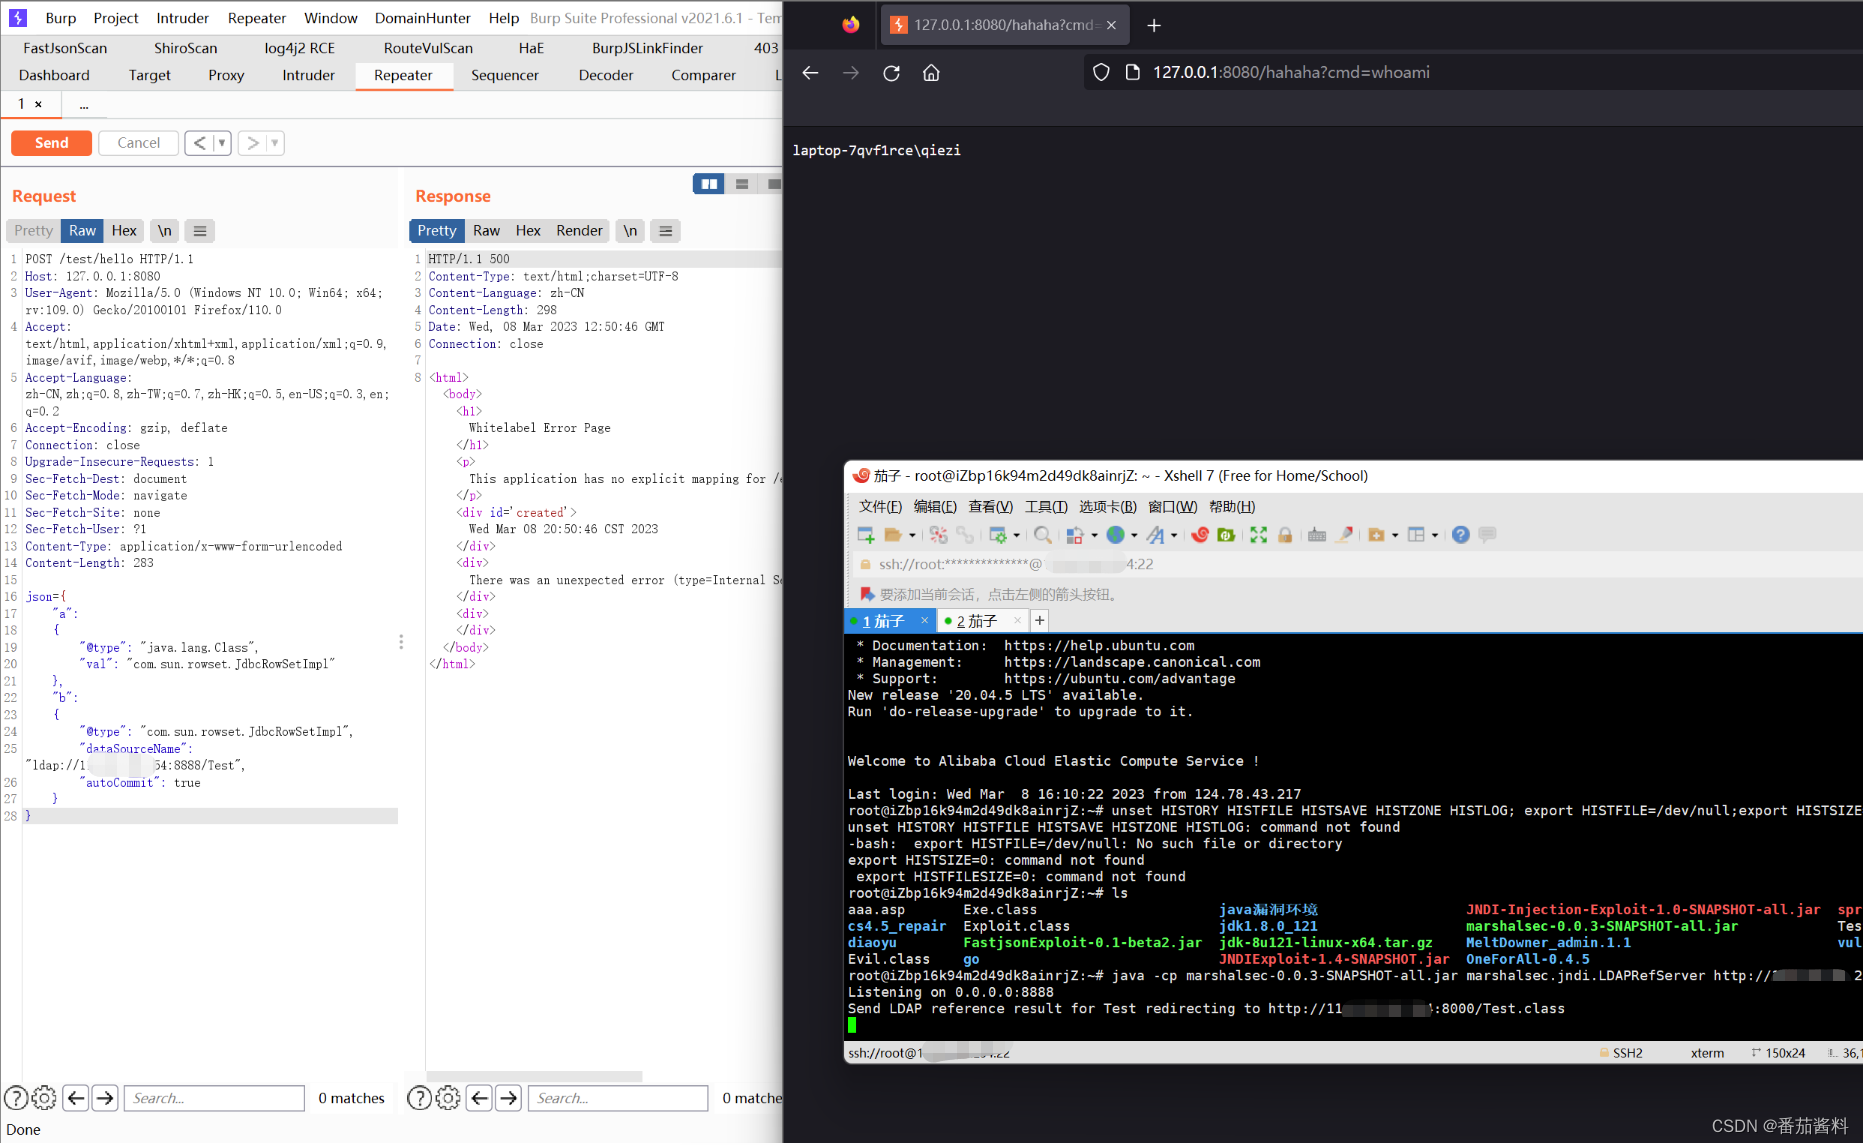This screenshot has width=1865, height=1145.
Task: Click the Request panel search field
Action: pyautogui.click(x=214, y=1098)
